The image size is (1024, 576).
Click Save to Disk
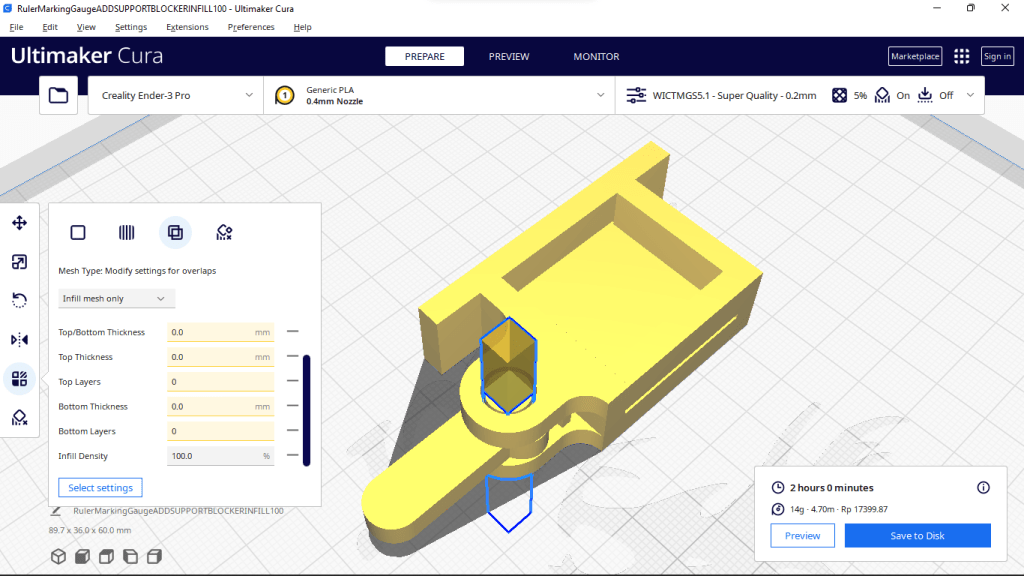(918, 536)
